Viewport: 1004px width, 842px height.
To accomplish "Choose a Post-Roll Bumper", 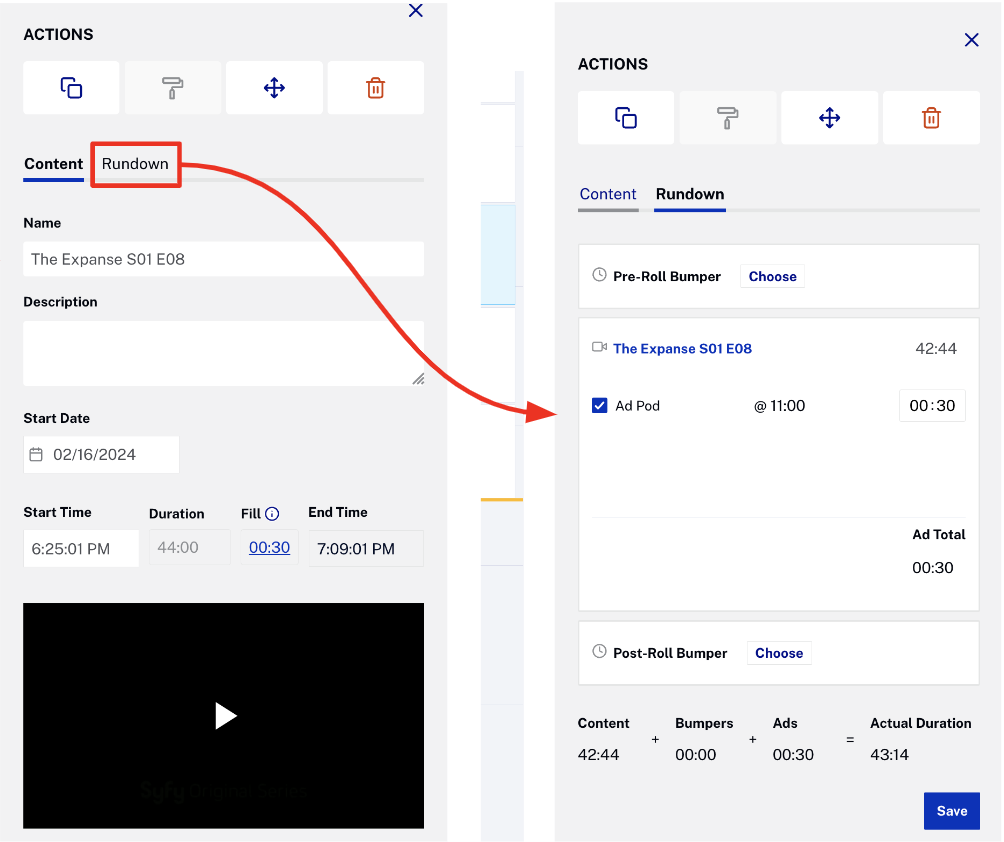I will [778, 653].
